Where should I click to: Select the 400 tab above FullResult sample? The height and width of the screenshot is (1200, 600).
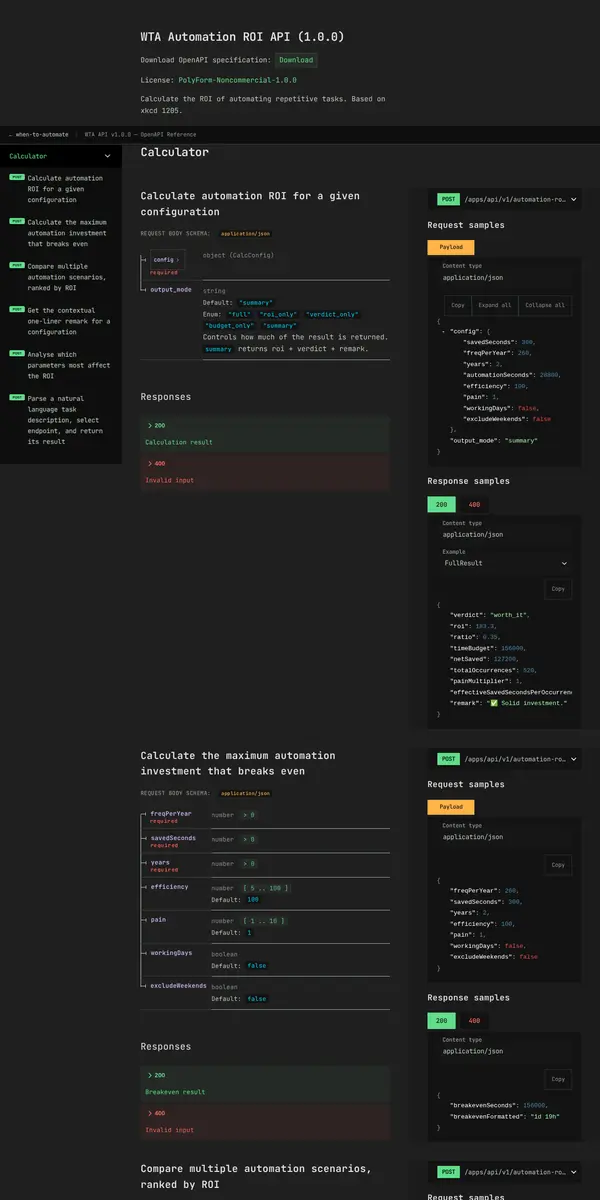(475, 505)
